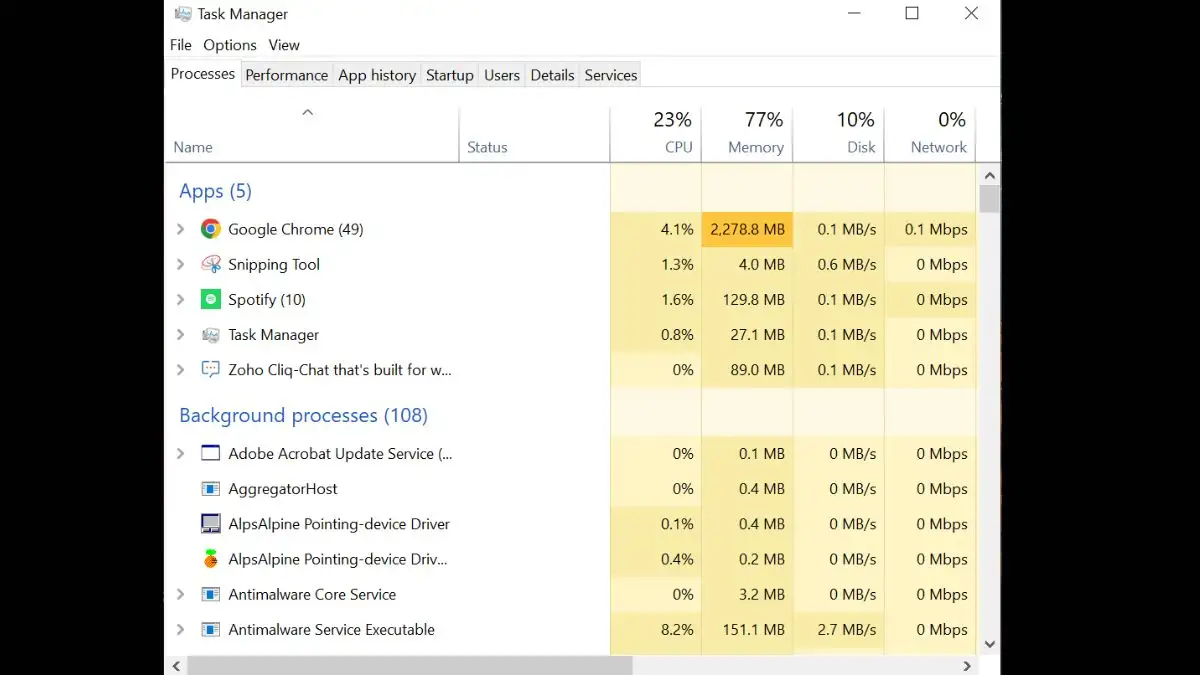Click the Adobe Acrobat Update Service icon

tap(210, 453)
